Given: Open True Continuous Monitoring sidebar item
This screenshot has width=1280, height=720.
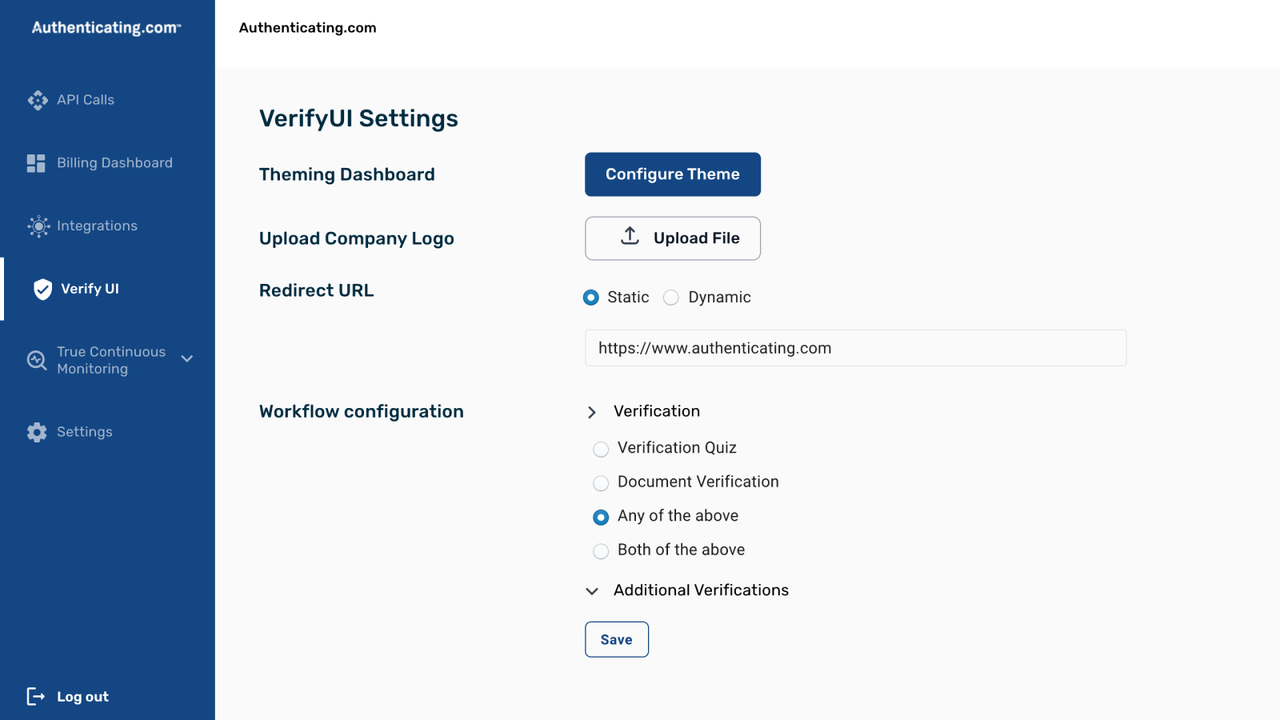Looking at the screenshot, I should pyautogui.click(x=107, y=360).
